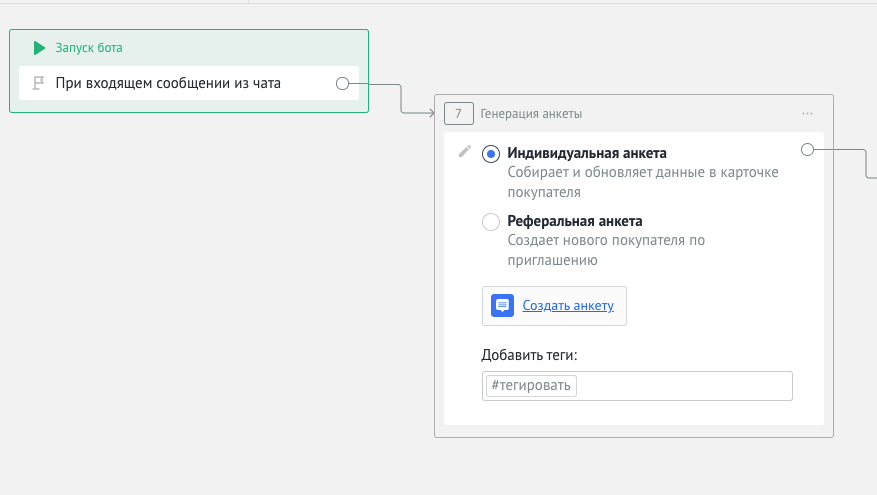Click the #тегировать tag chip
Viewport: 877px width, 495px height.
point(531,386)
